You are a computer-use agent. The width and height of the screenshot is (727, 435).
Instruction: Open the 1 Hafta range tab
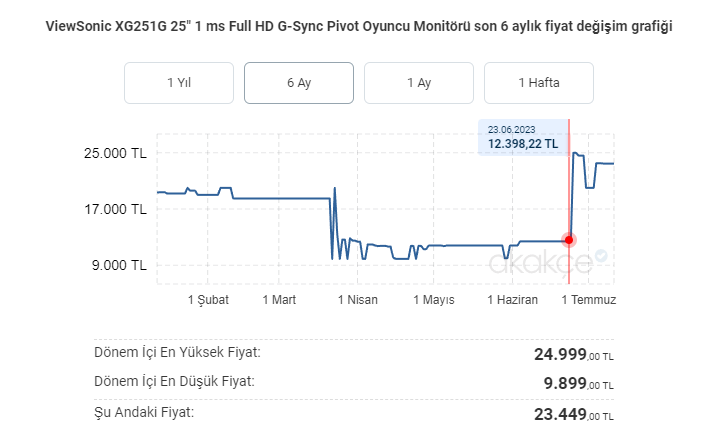point(539,83)
